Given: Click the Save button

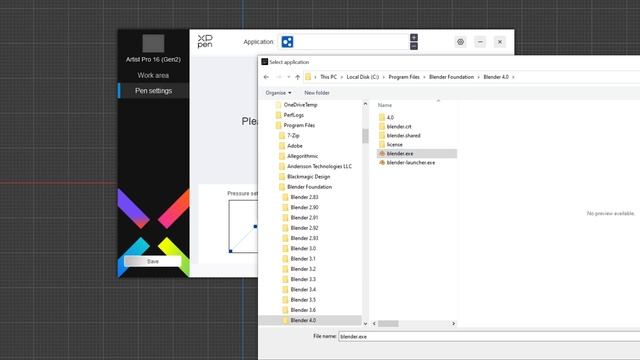Looking at the screenshot, I should coord(152,261).
